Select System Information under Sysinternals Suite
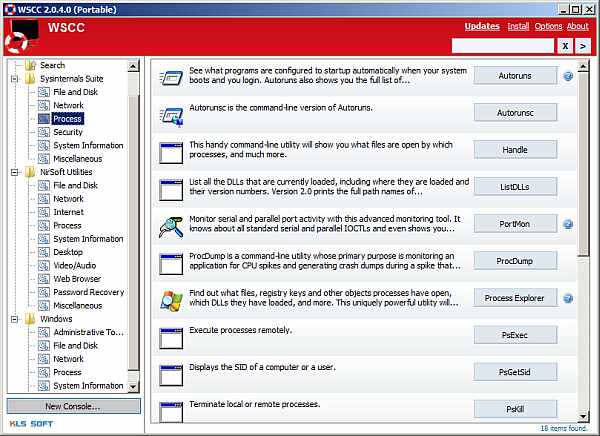This screenshot has height=436, width=600. [88, 145]
